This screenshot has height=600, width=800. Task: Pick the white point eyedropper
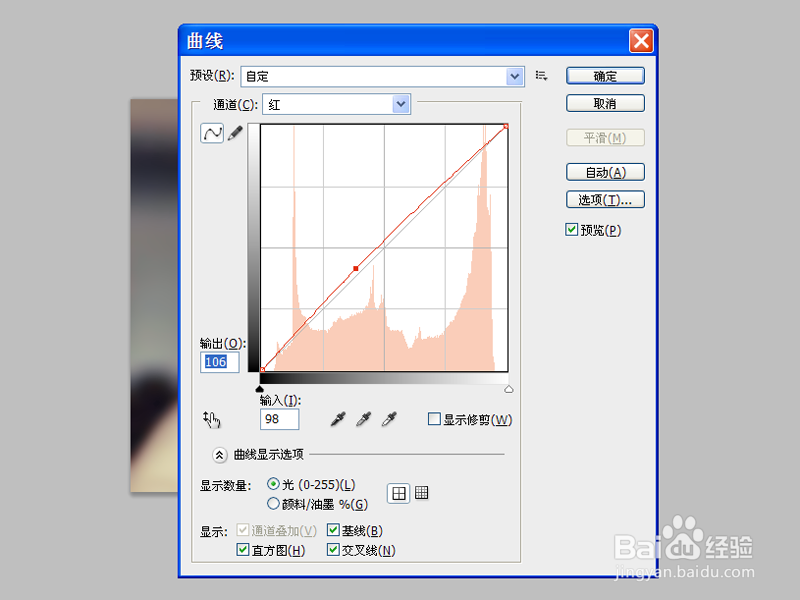coord(389,419)
